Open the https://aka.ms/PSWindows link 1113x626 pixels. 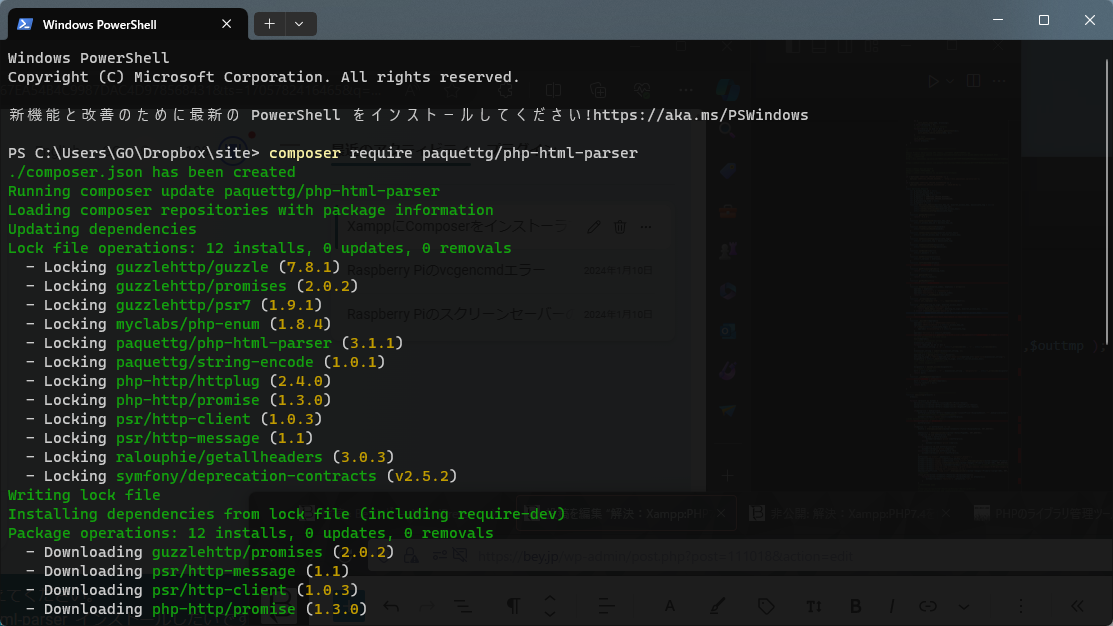[x=701, y=115]
